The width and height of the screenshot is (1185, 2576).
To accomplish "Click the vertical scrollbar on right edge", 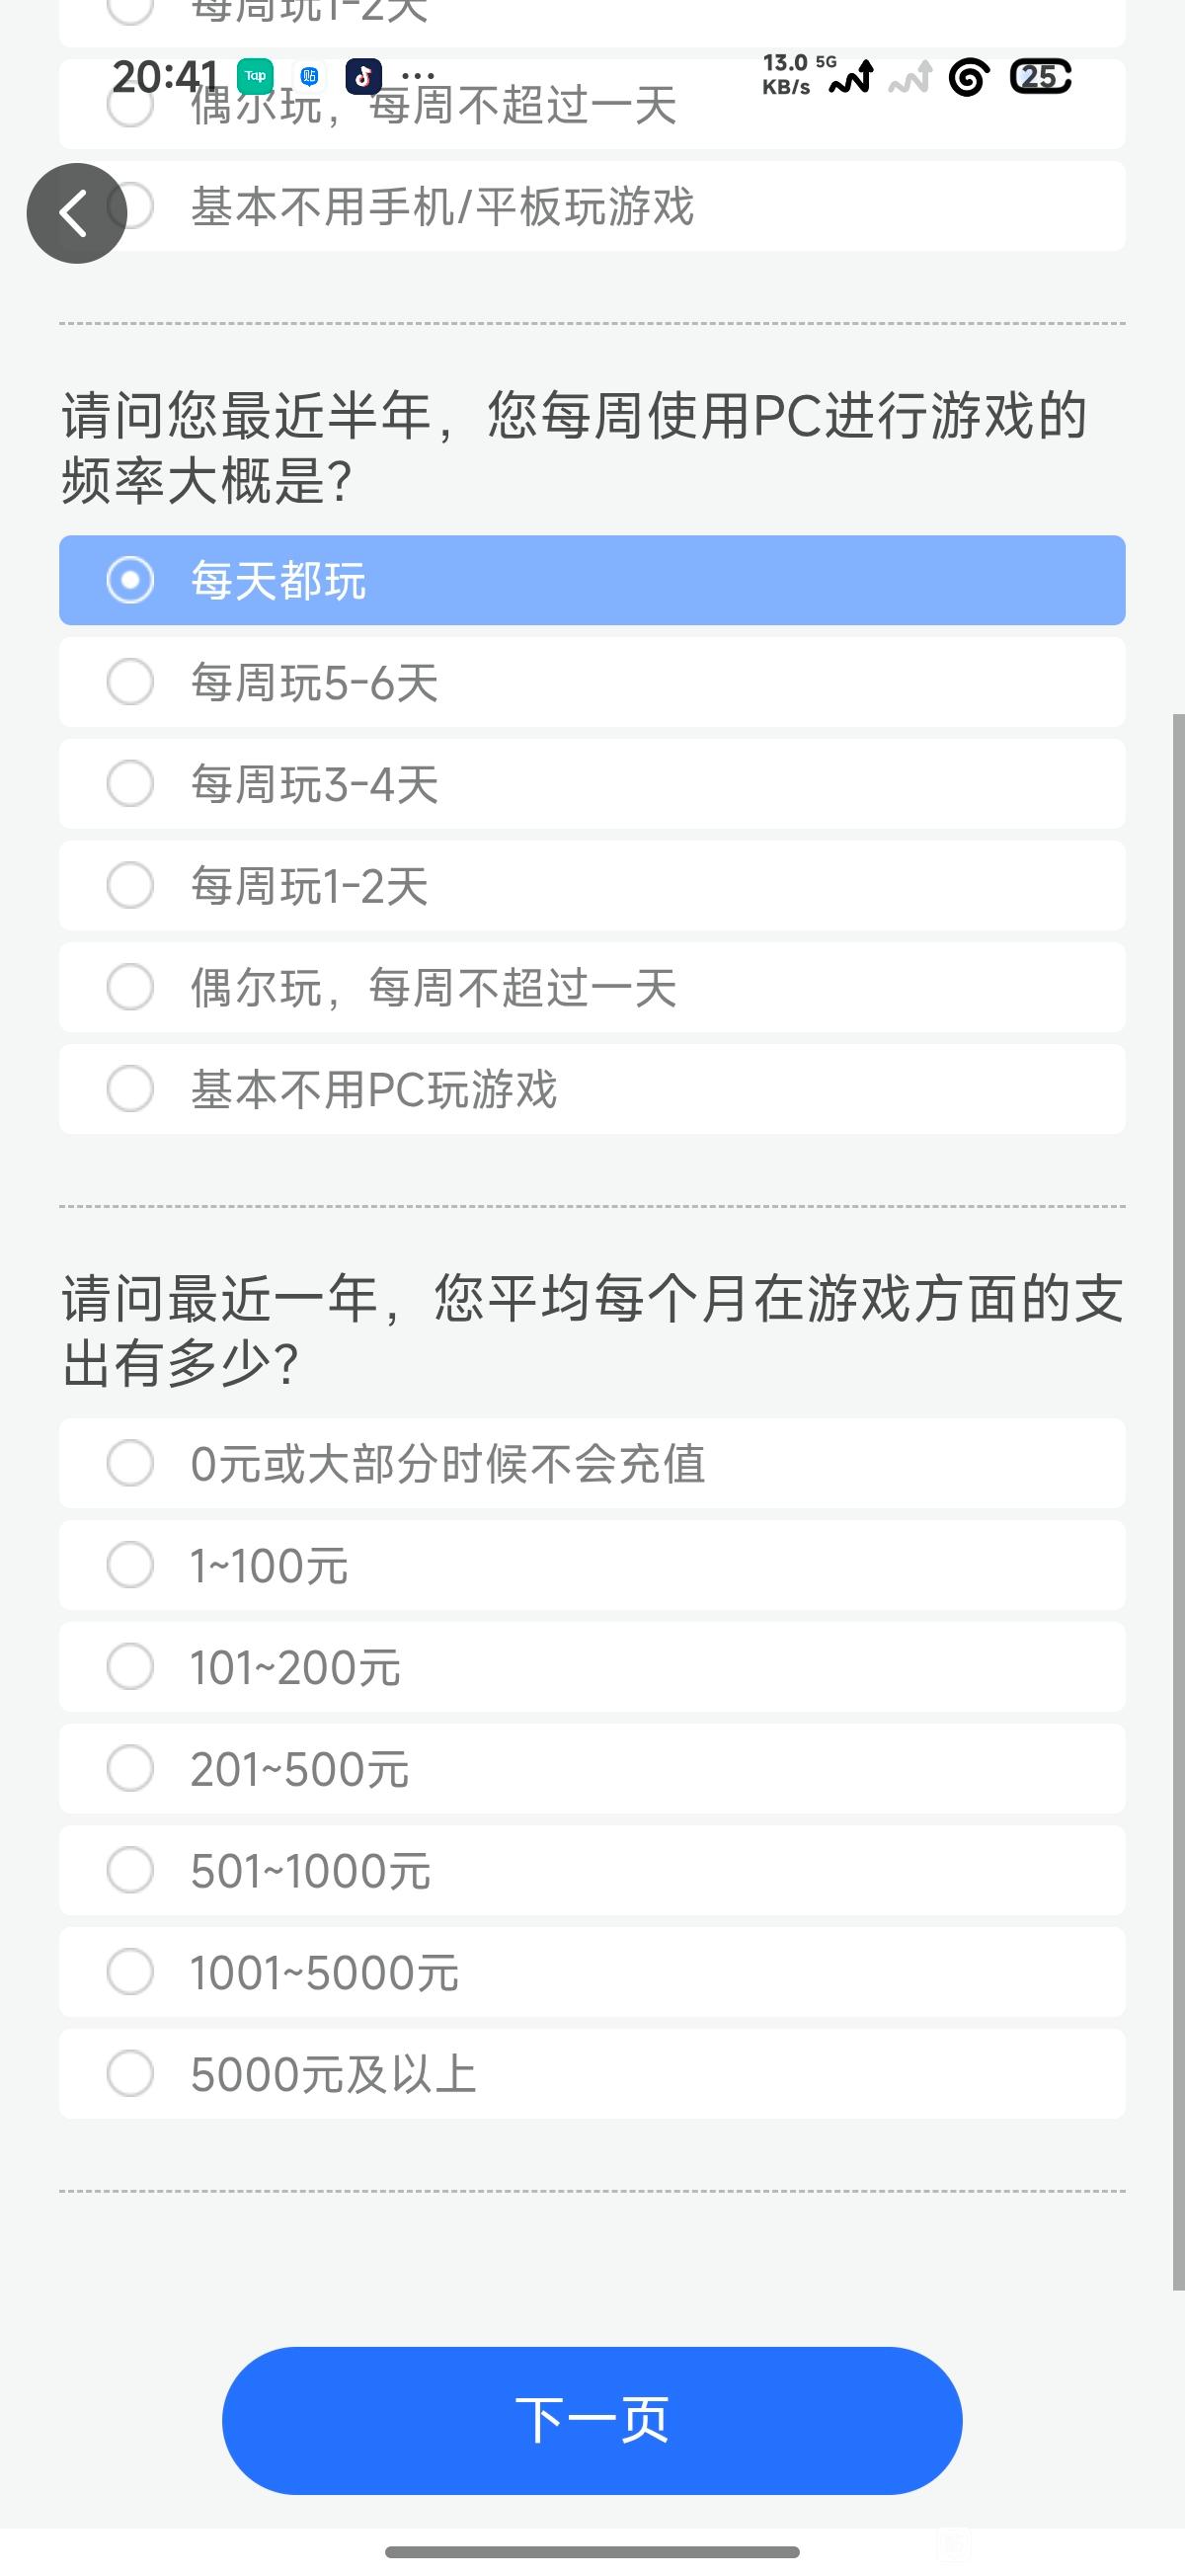I will tap(1178, 1500).
